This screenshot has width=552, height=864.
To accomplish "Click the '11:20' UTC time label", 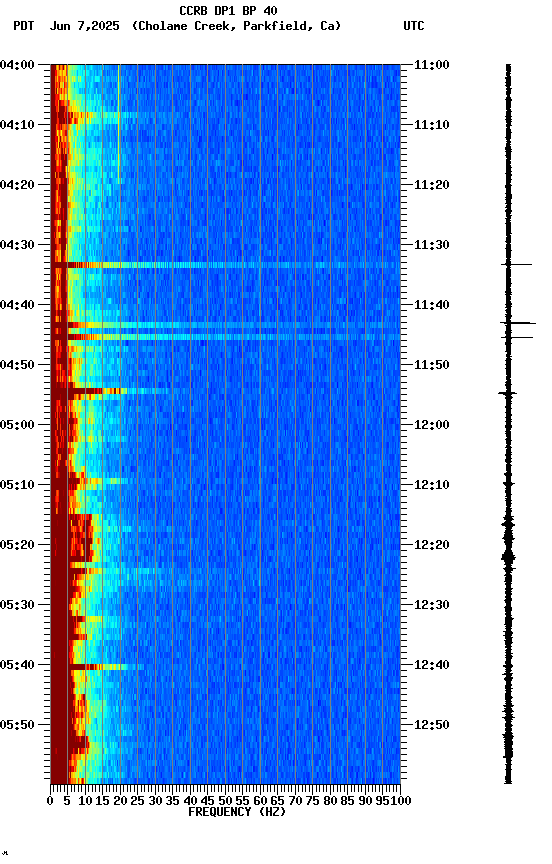I will click(432, 185).
